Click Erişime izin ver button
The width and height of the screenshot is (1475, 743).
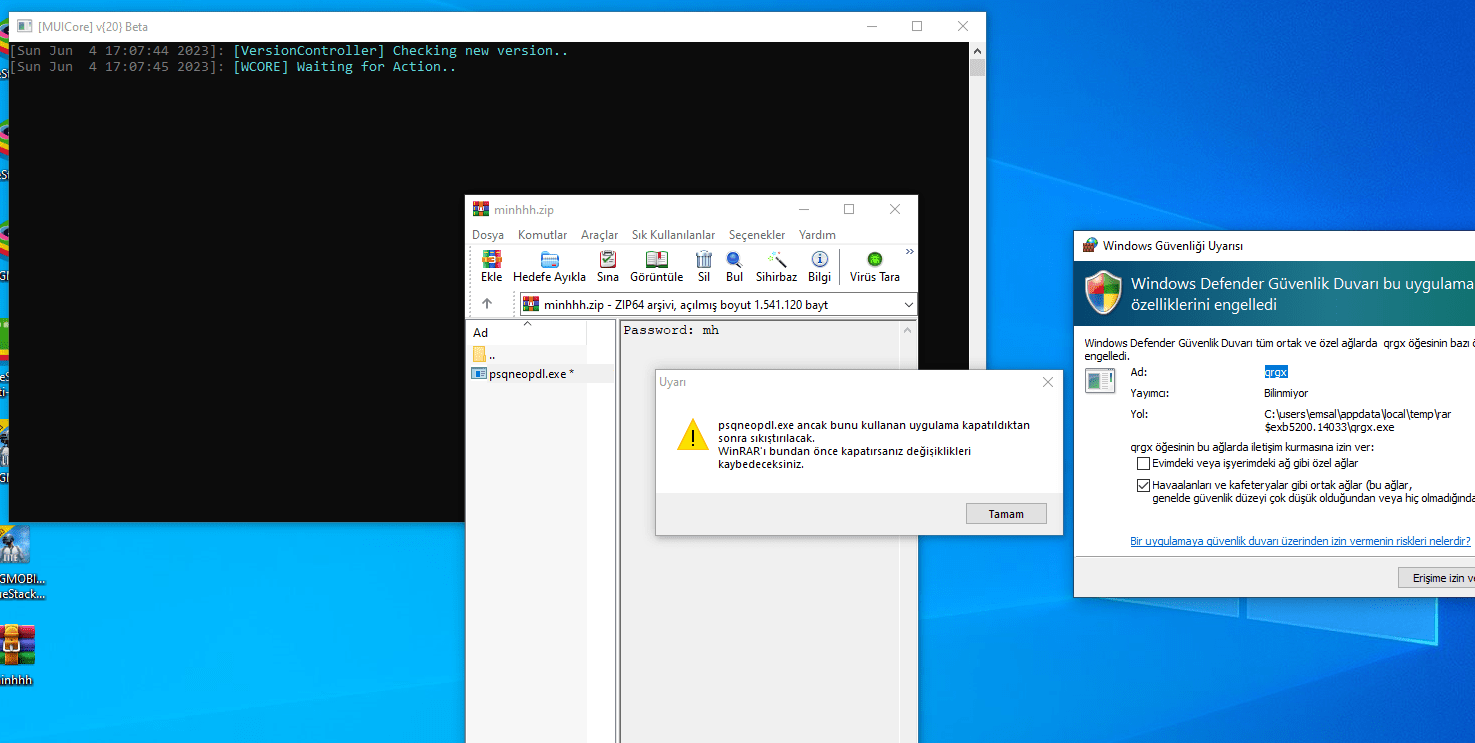coord(1437,578)
